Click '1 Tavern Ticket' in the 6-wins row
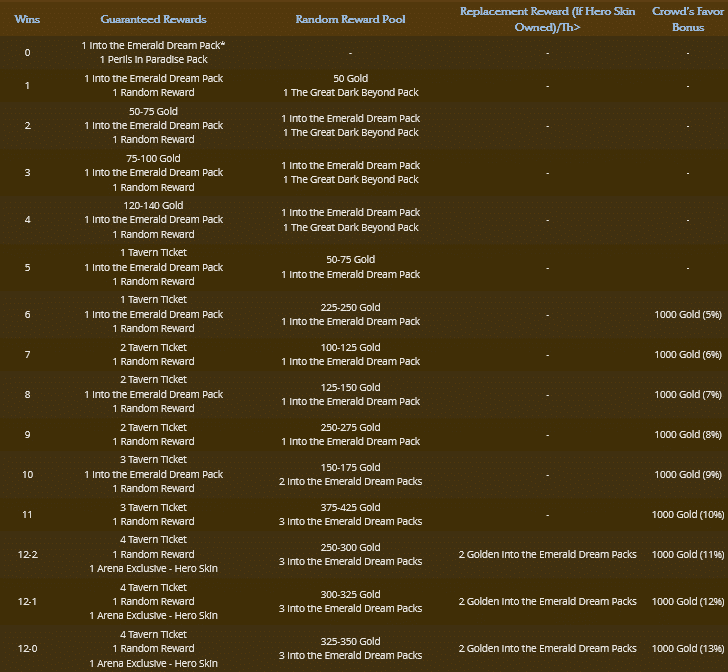Image resolution: width=728 pixels, height=672 pixels. click(x=153, y=300)
